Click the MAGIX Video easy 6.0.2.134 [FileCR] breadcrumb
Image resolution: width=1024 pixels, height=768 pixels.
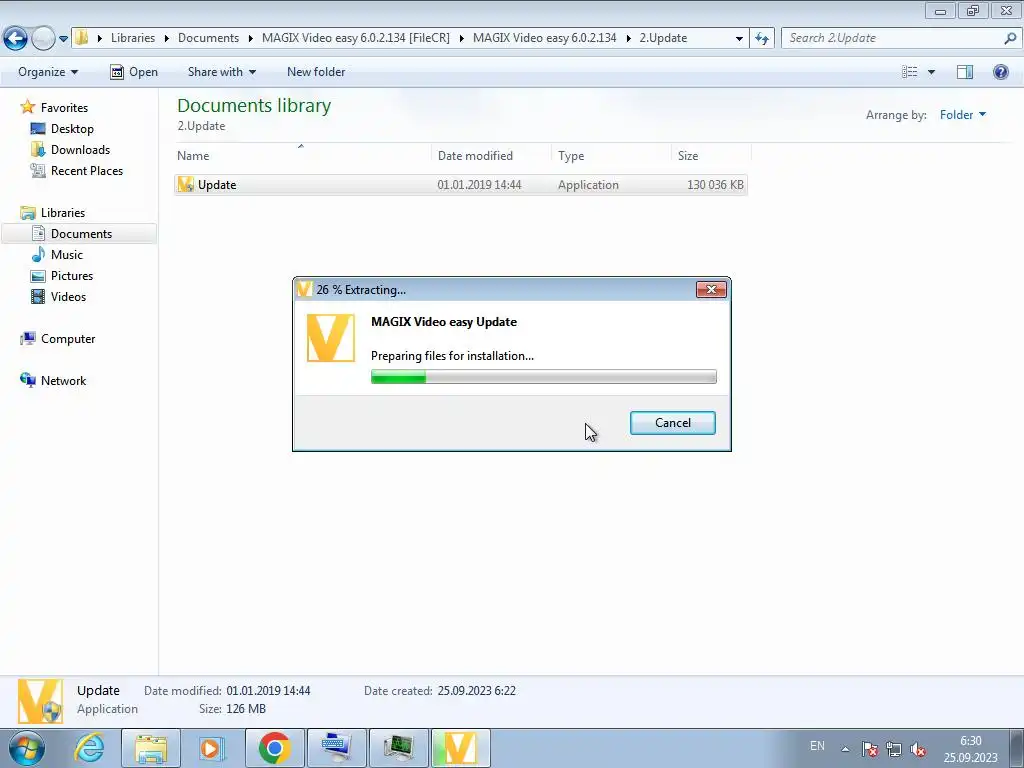pos(355,38)
